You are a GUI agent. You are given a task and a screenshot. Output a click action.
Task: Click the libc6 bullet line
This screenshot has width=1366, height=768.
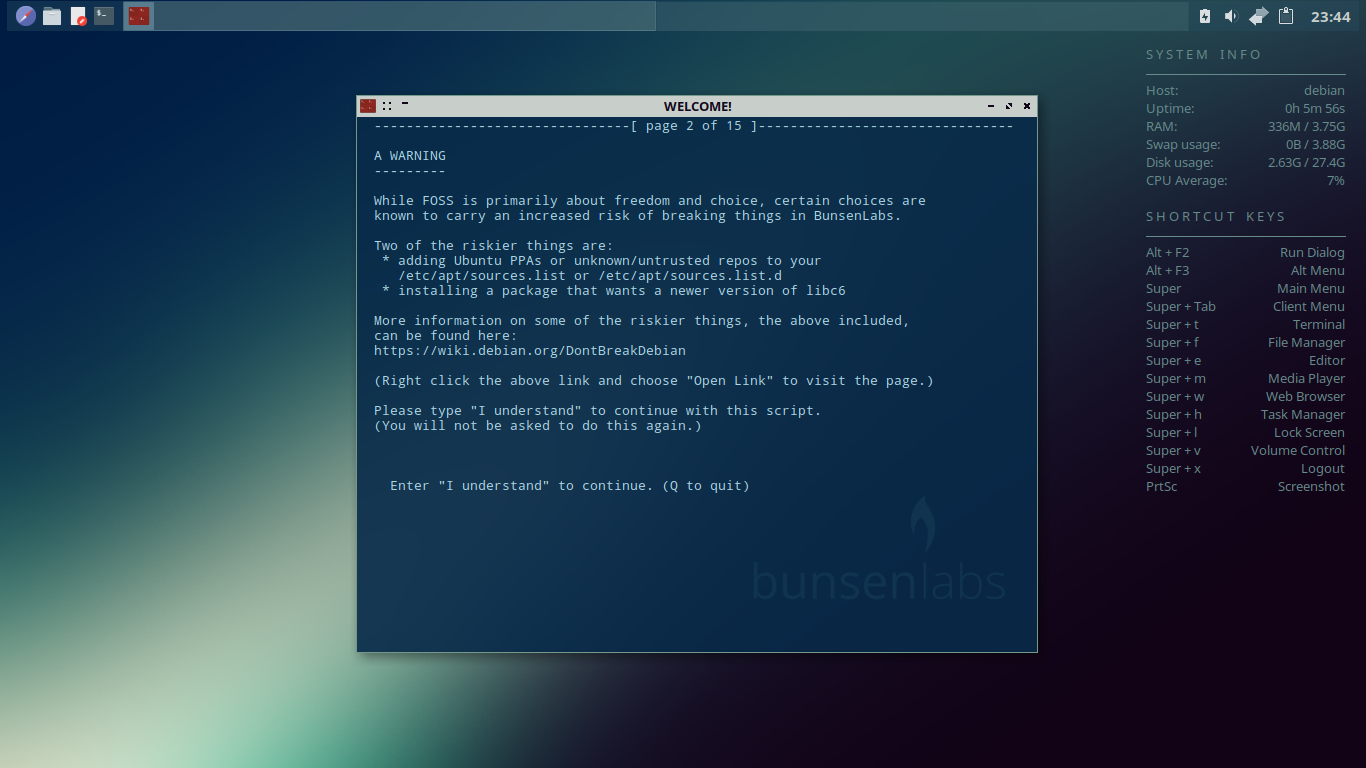(614, 291)
